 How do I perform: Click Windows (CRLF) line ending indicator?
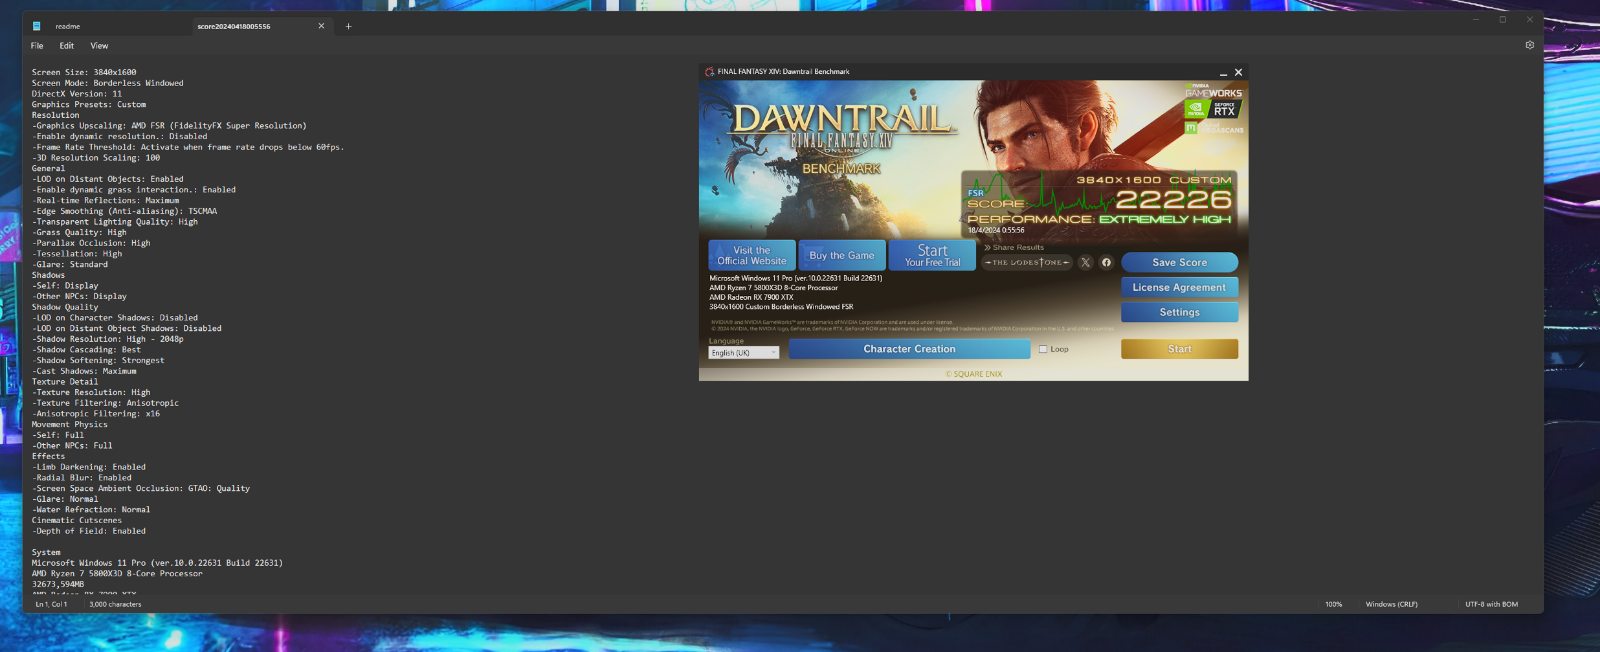1392,604
